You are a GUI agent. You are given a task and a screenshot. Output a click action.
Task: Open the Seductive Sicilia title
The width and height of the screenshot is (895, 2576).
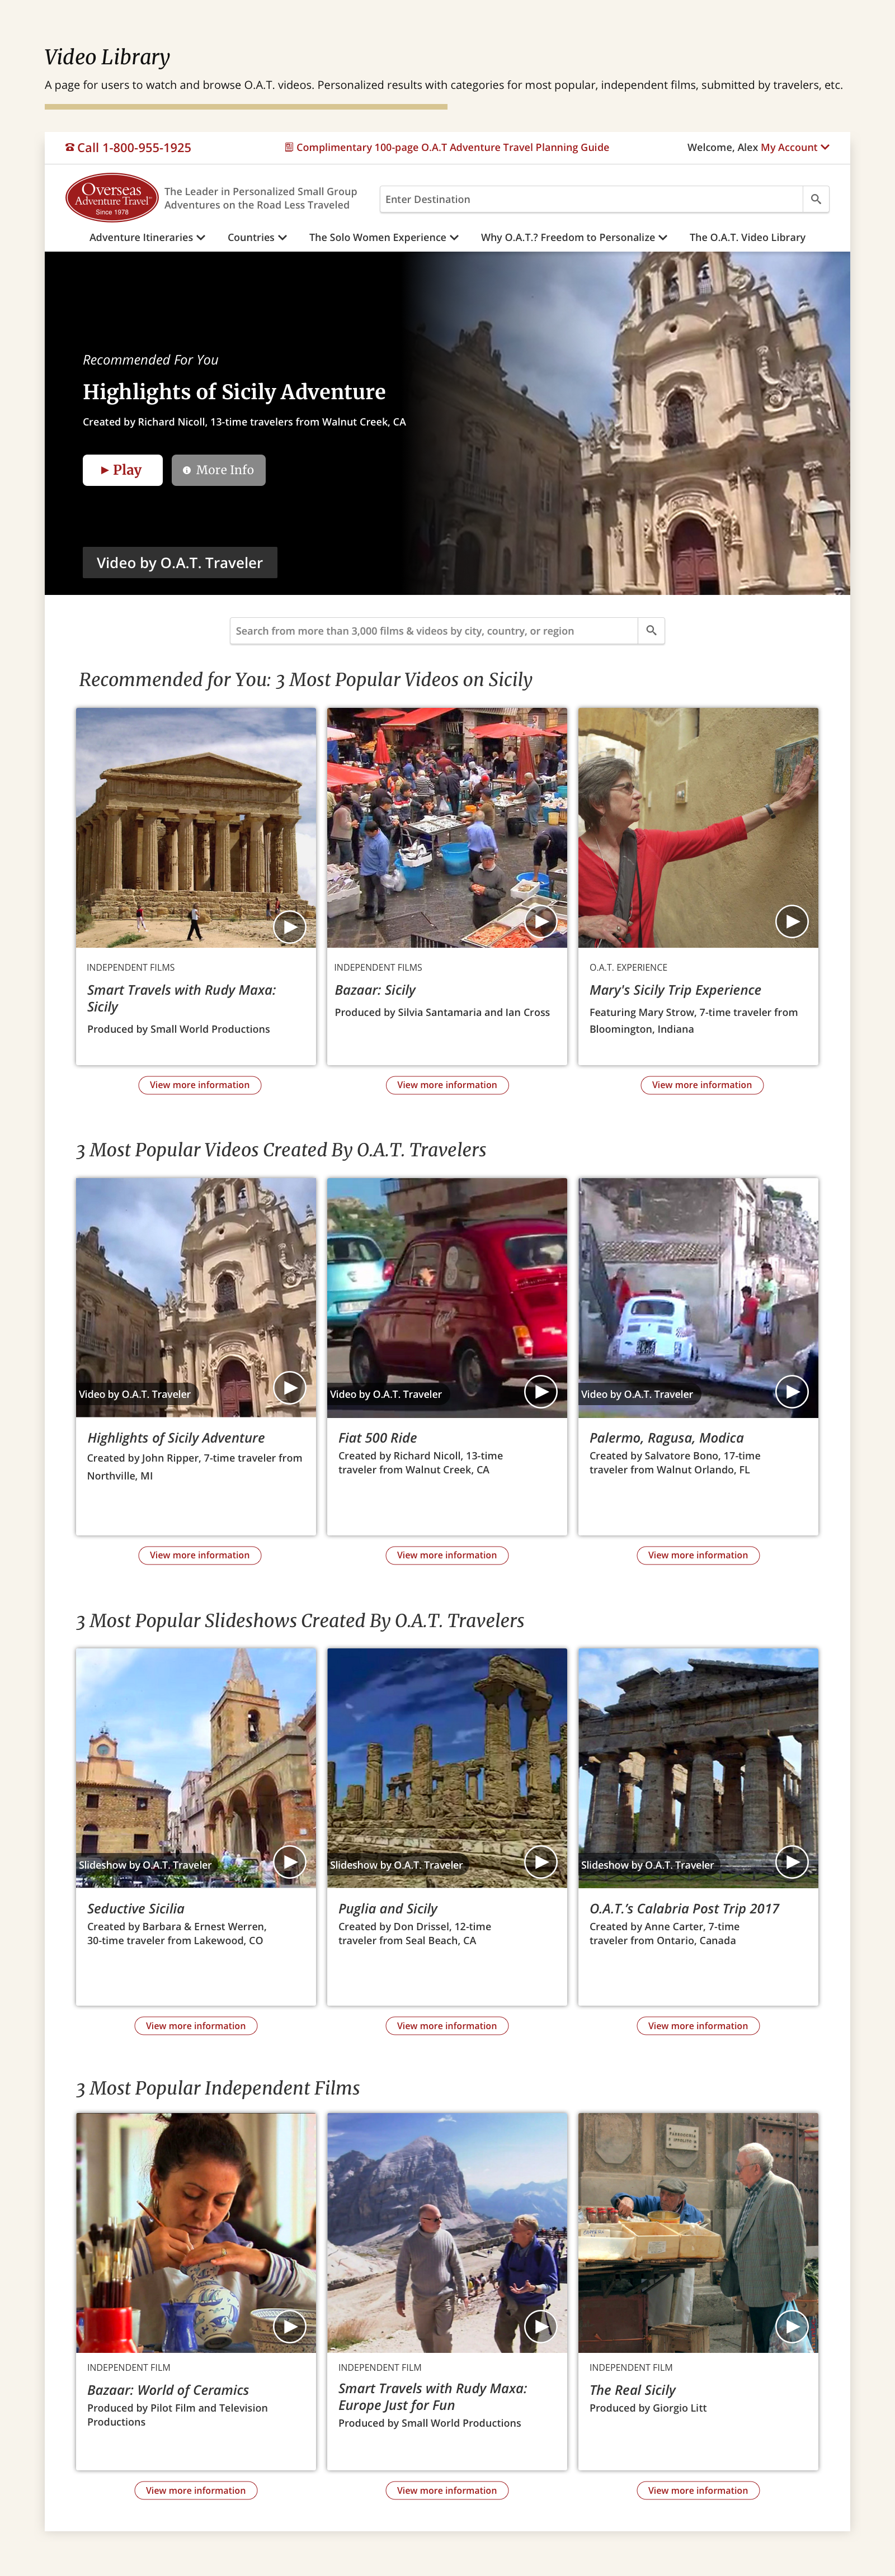[136, 1908]
